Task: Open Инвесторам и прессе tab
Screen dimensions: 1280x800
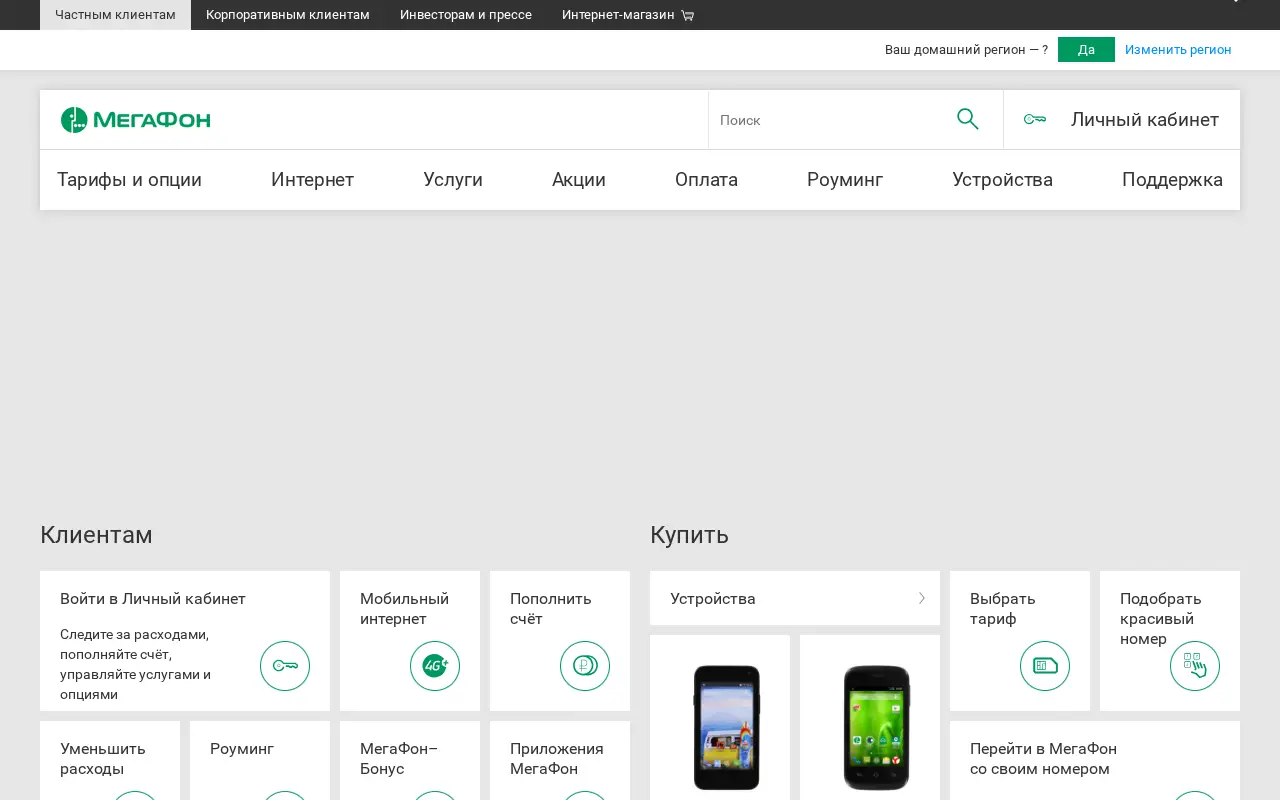Action: coord(466,15)
